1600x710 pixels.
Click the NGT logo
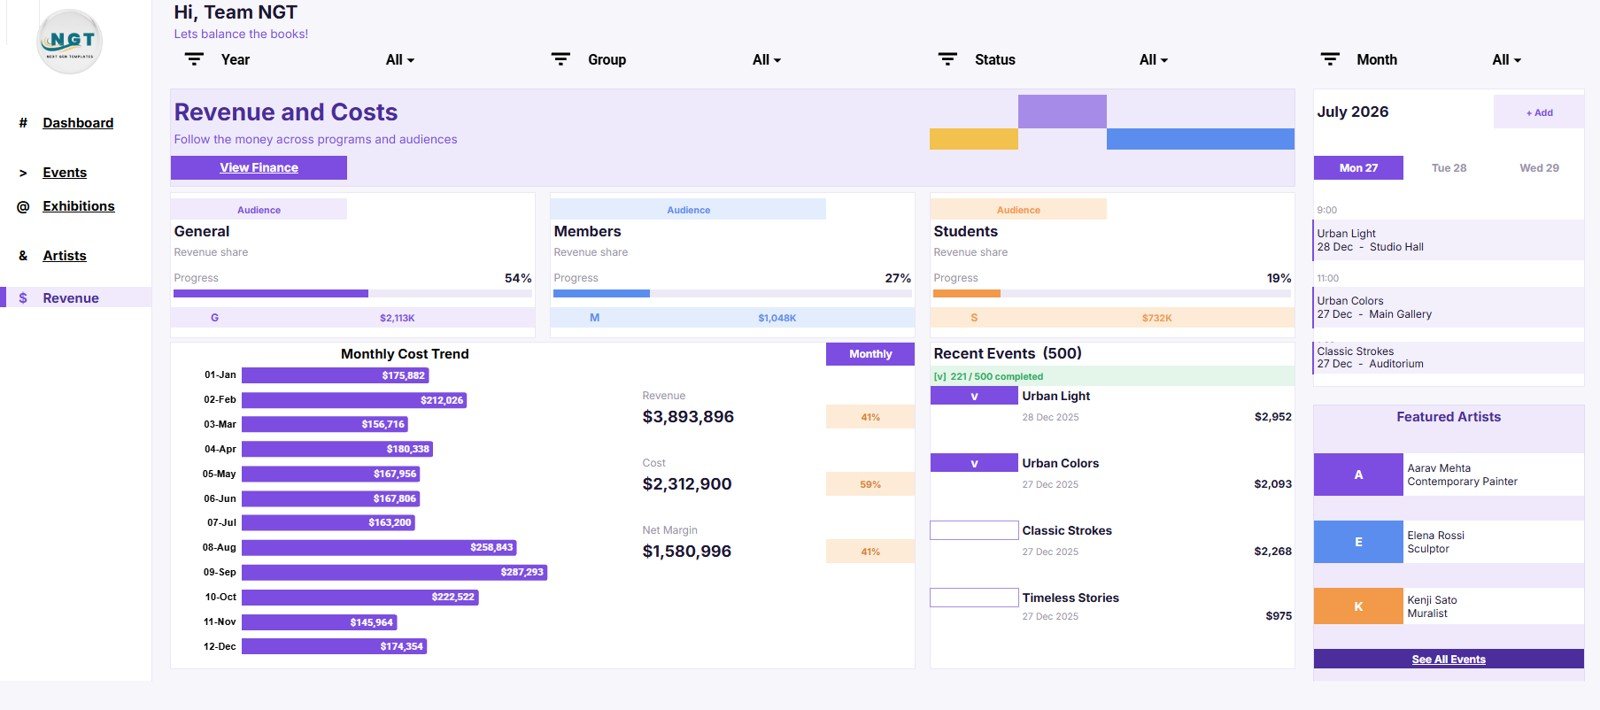tap(70, 42)
